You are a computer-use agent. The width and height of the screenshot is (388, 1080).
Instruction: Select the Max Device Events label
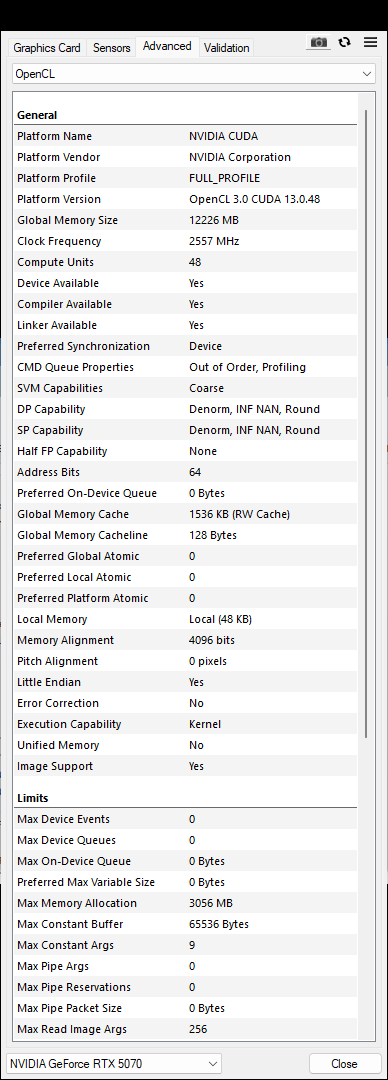tap(63, 820)
